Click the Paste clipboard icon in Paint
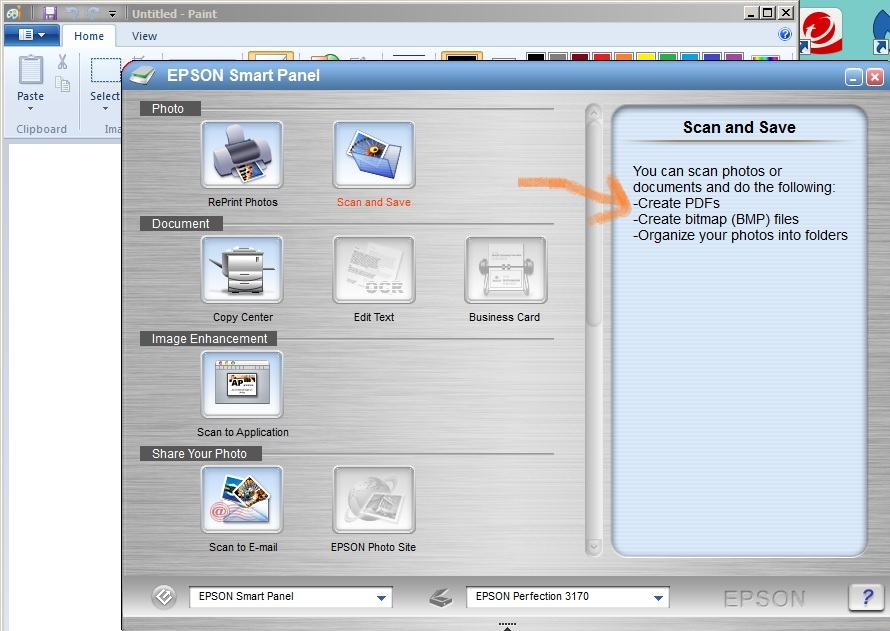 coord(31,70)
